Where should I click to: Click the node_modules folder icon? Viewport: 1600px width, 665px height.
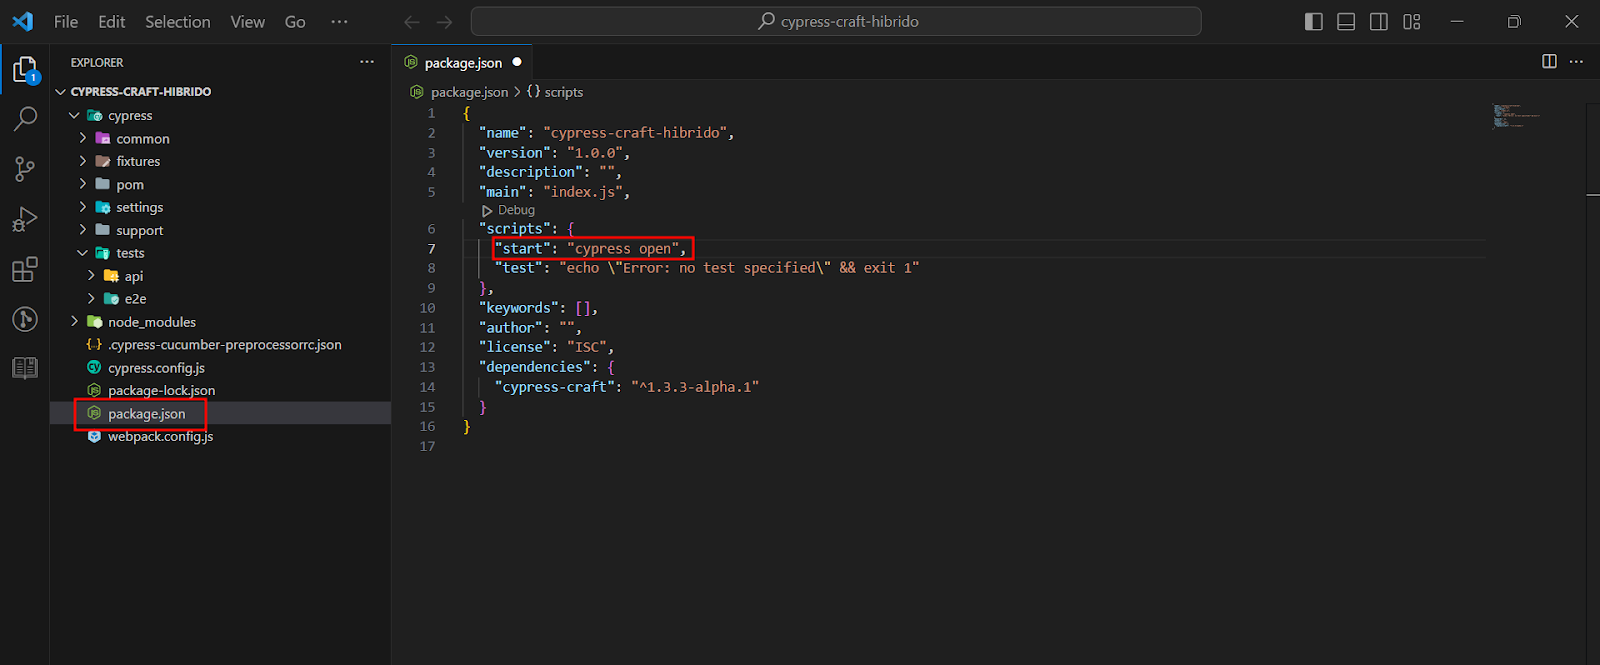(x=95, y=321)
